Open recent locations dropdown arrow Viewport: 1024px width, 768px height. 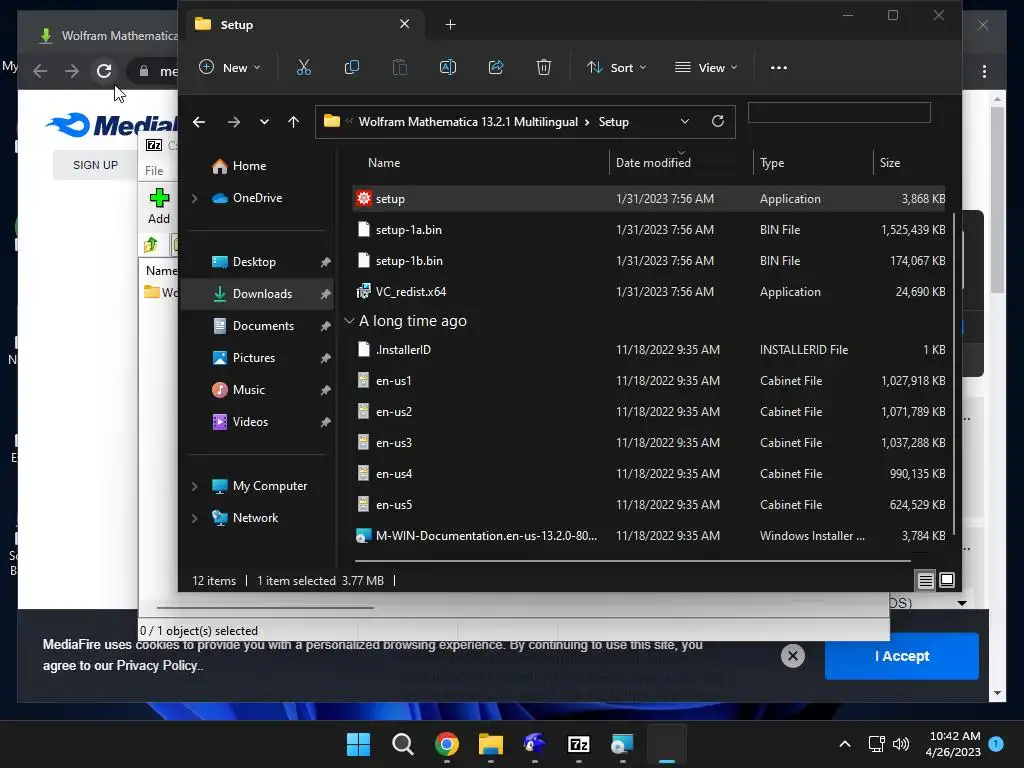tap(264, 122)
